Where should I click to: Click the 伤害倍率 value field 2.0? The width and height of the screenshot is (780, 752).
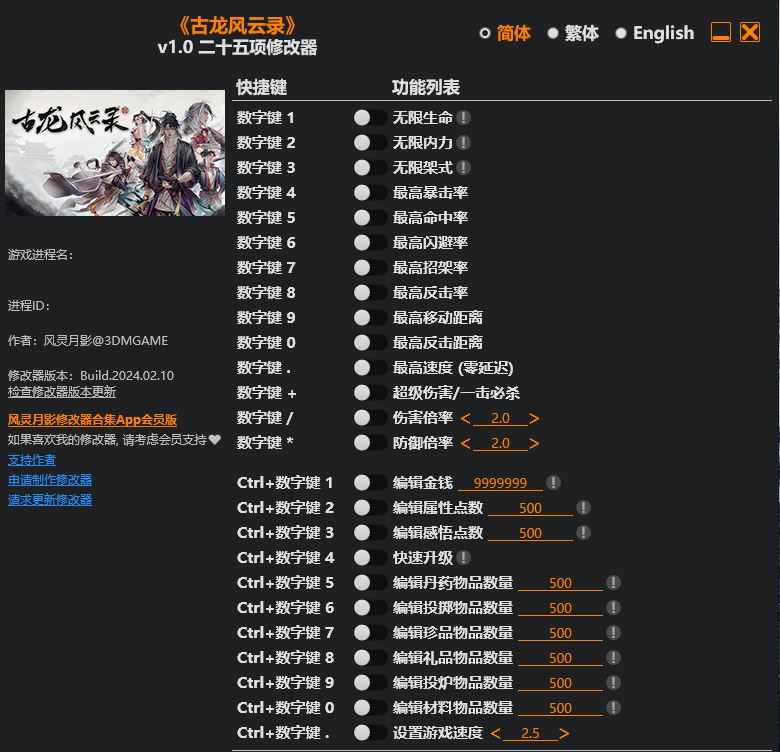pos(500,418)
